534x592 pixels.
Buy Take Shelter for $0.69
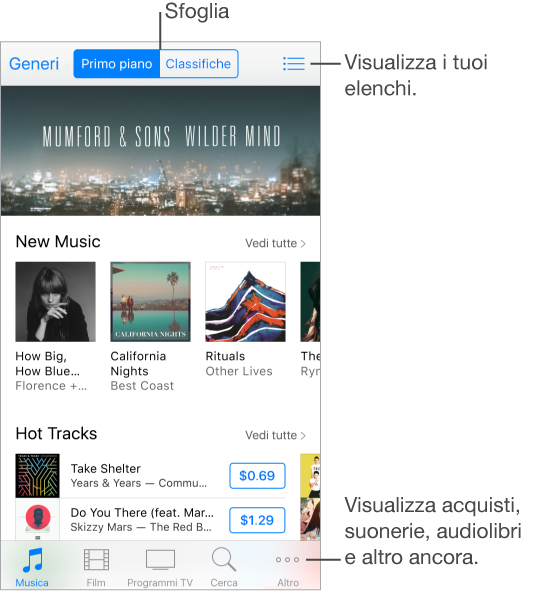(257, 475)
